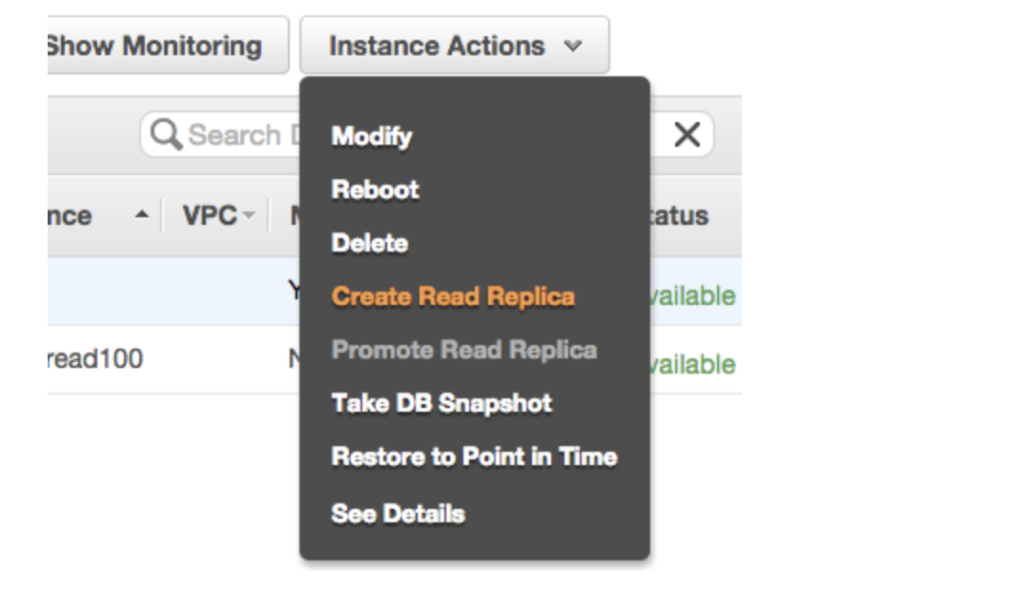
Task: Clear the search with the X icon
Action: click(x=686, y=135)
